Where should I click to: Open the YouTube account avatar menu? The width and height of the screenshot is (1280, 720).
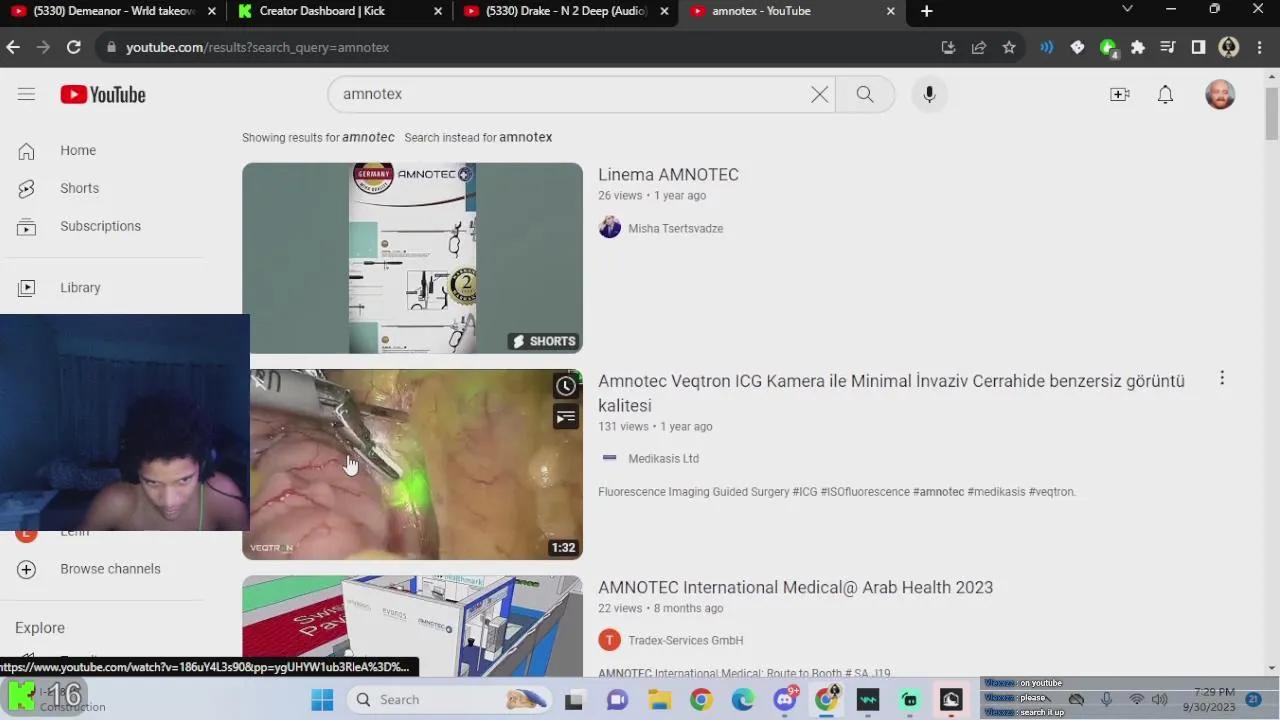pos(1220,94)
